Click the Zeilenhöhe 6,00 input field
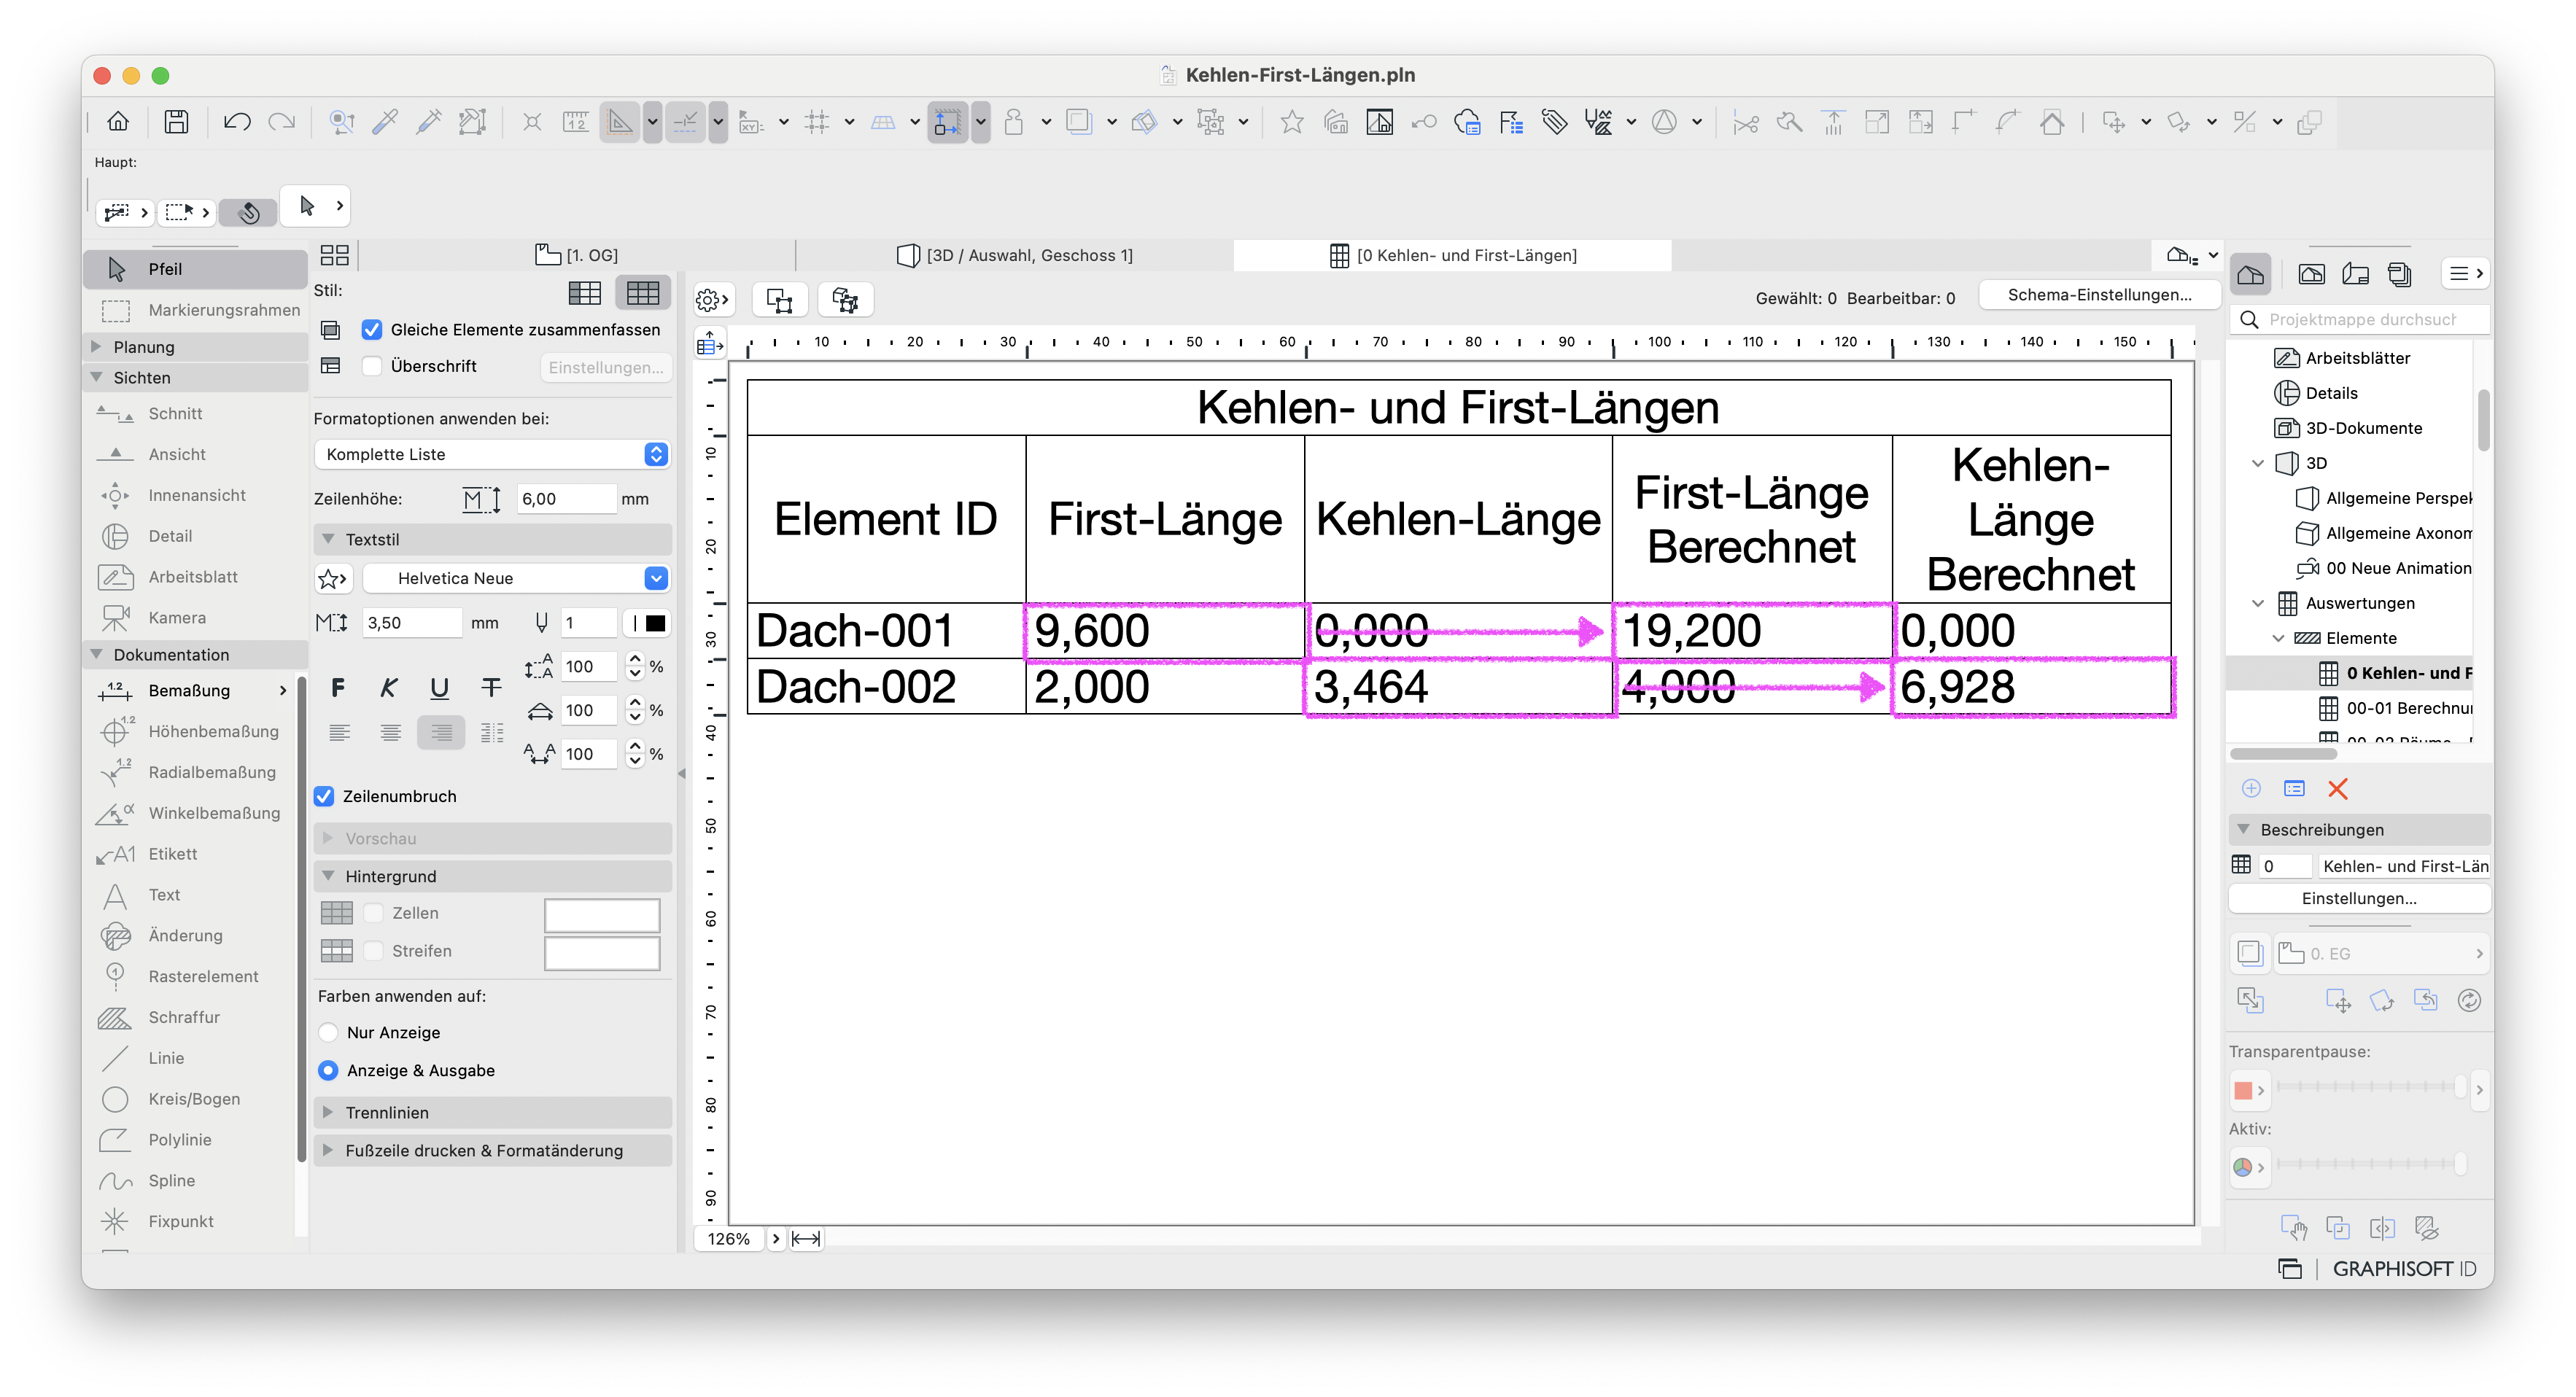Viewport: 2576px width, 1397px height. point(565,498)
